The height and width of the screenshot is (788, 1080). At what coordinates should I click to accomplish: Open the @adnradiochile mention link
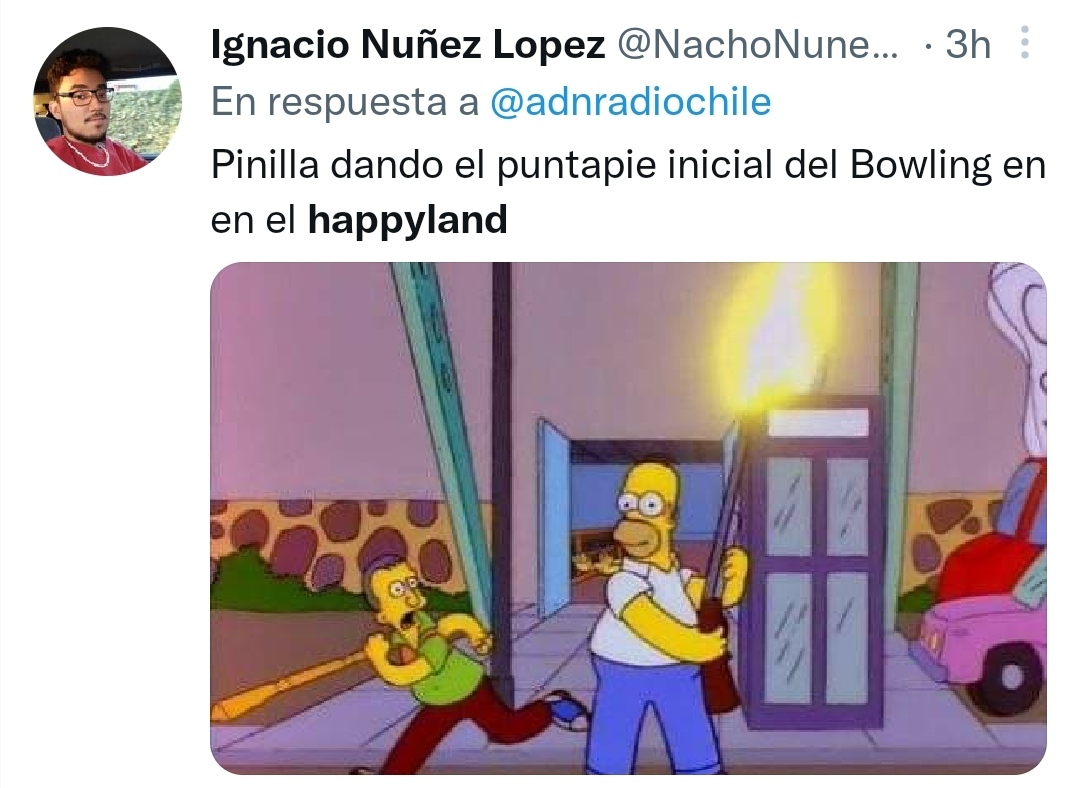pyautogui.click(x=630, y=102)
